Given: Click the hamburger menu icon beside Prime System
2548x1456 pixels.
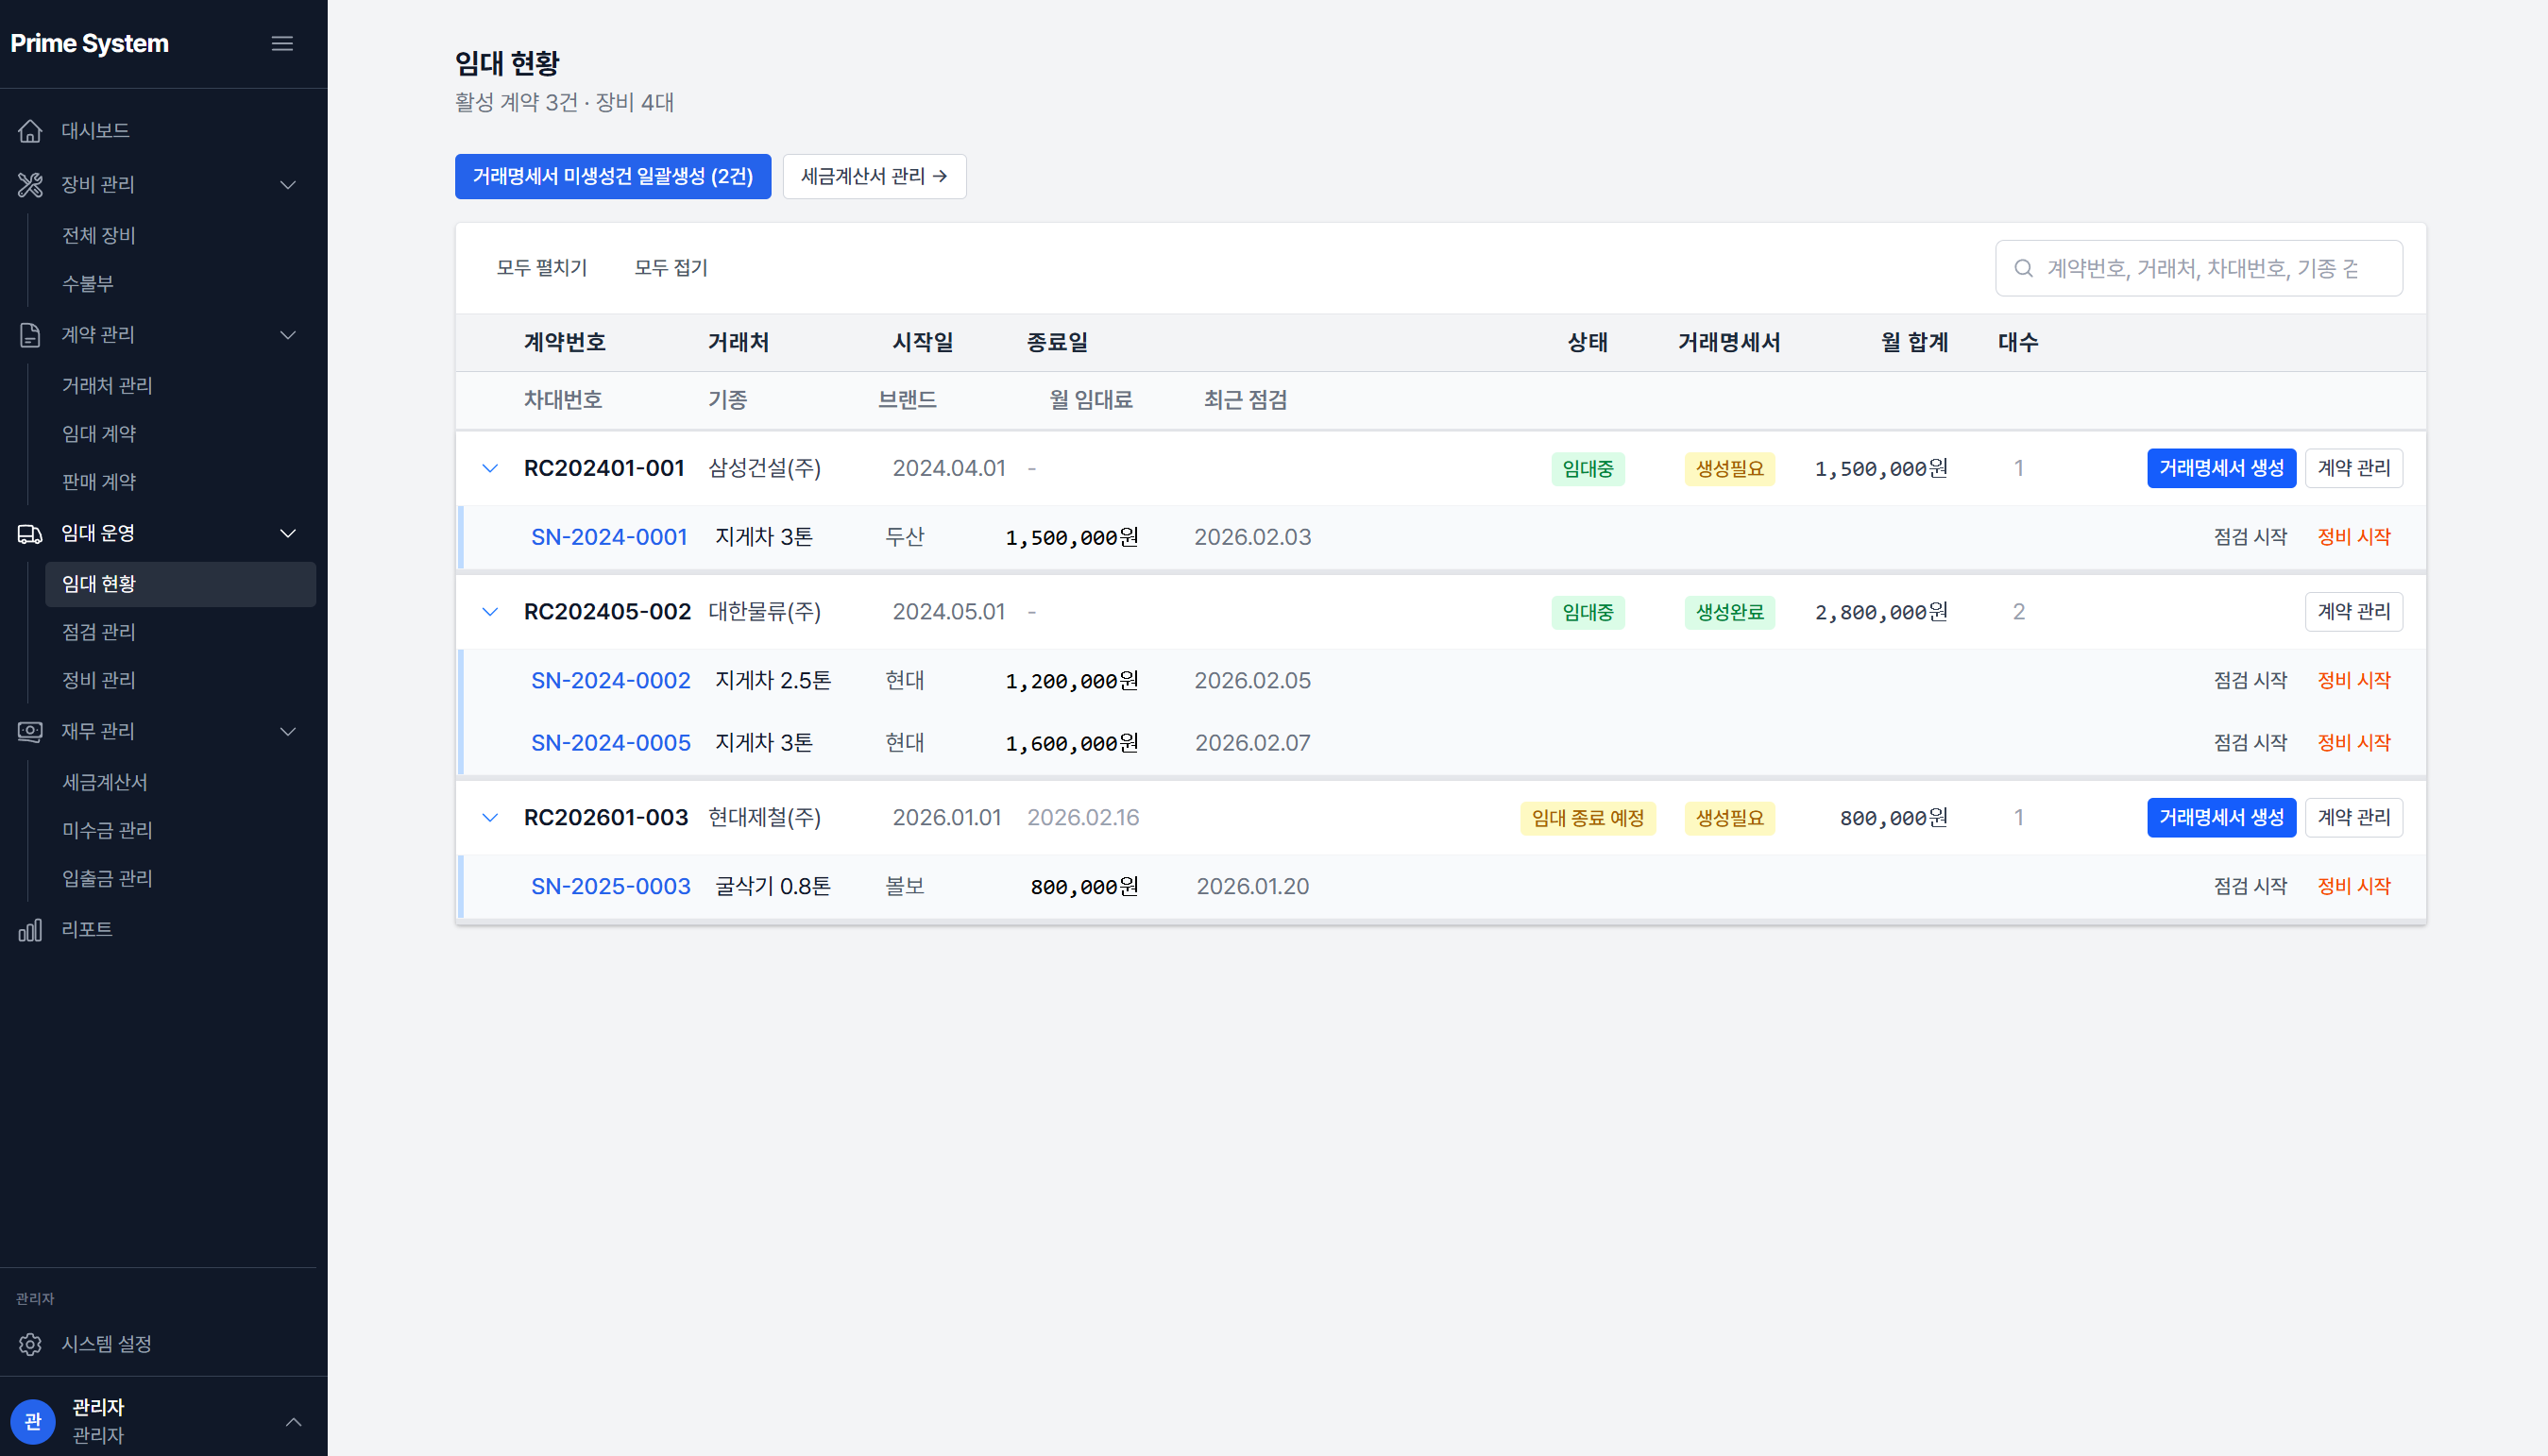Looking at the screenshot, I should click(x=282, y=44).
